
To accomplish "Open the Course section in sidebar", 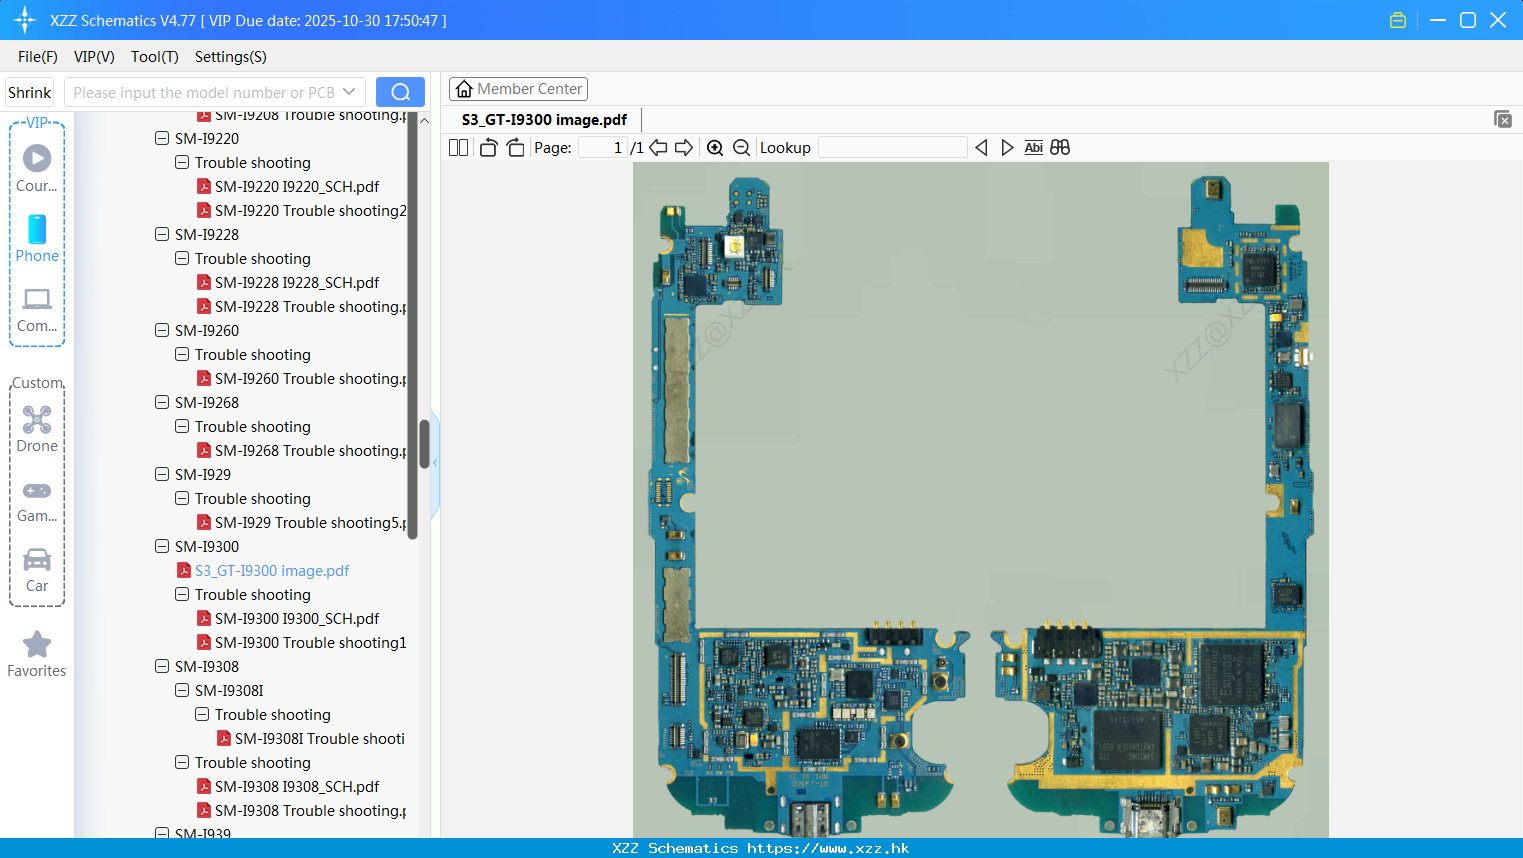I will [x=37, y=168].
